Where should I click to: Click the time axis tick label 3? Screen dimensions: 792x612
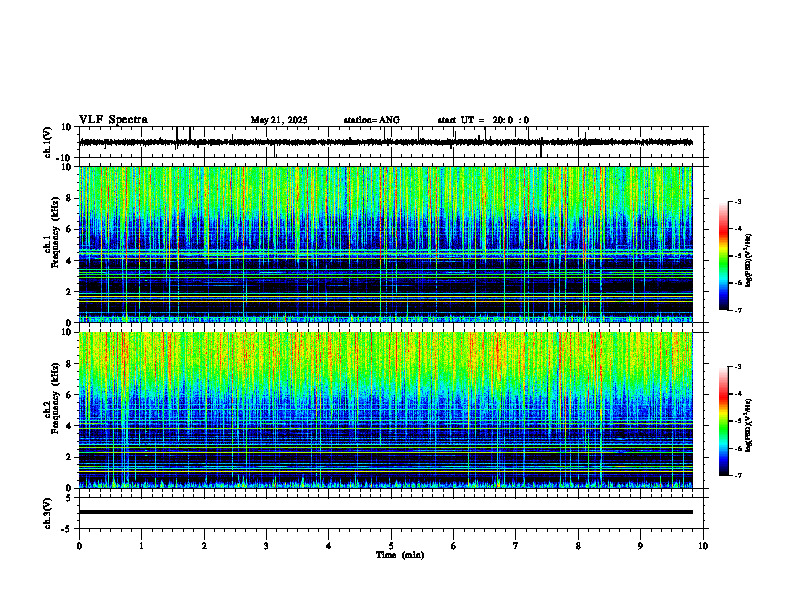click(266, 546)
